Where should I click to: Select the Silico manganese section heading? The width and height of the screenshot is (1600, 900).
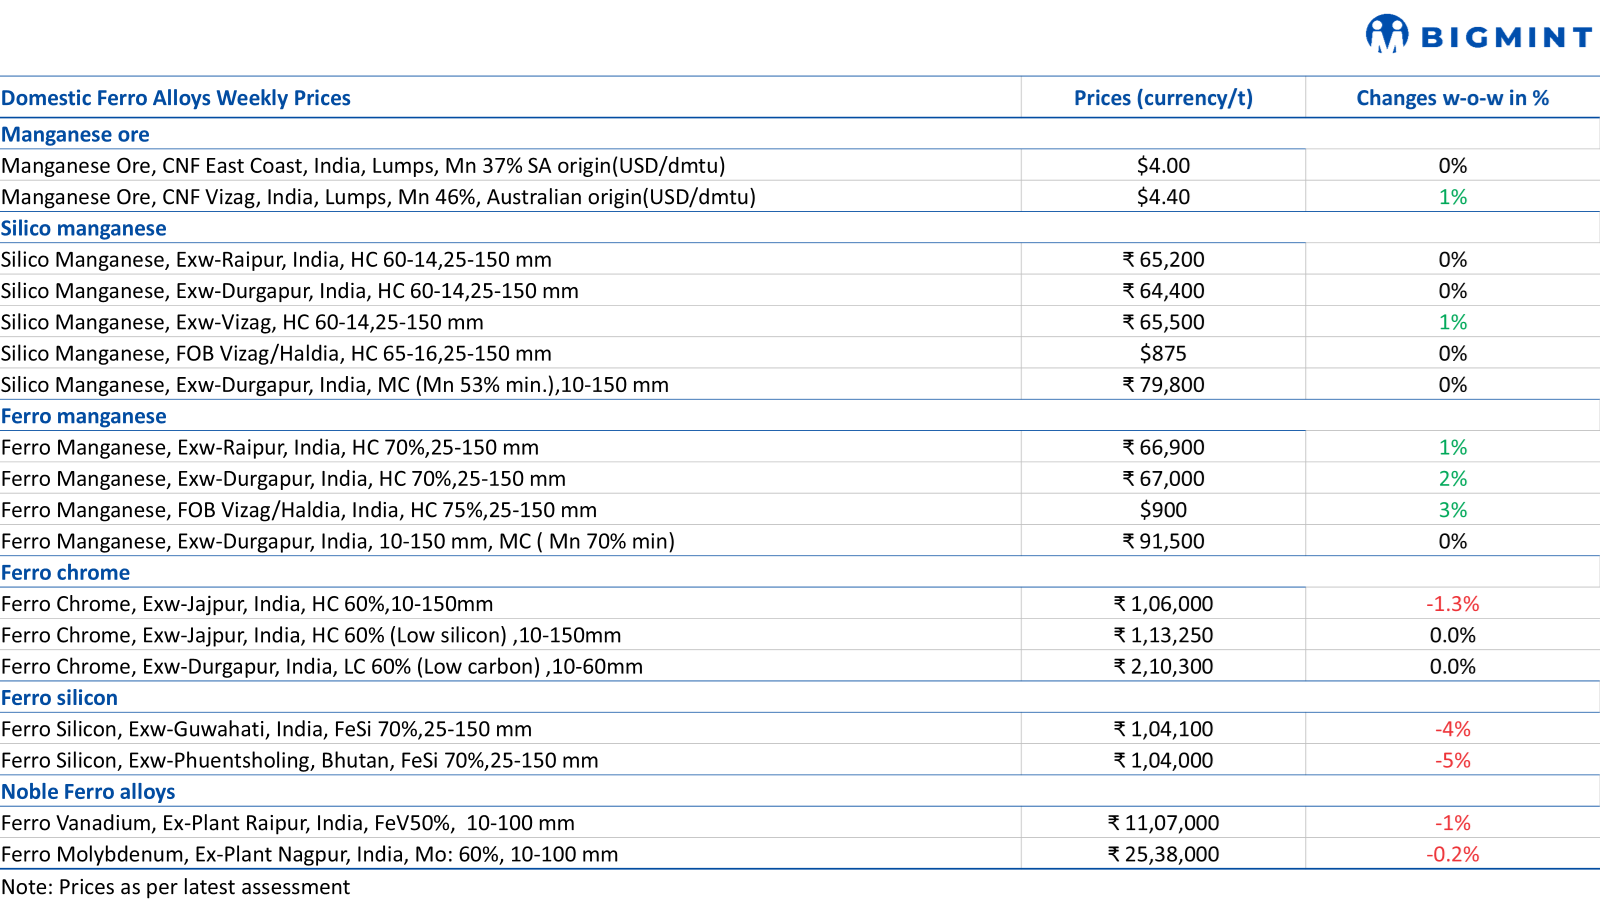pos(84,228)
